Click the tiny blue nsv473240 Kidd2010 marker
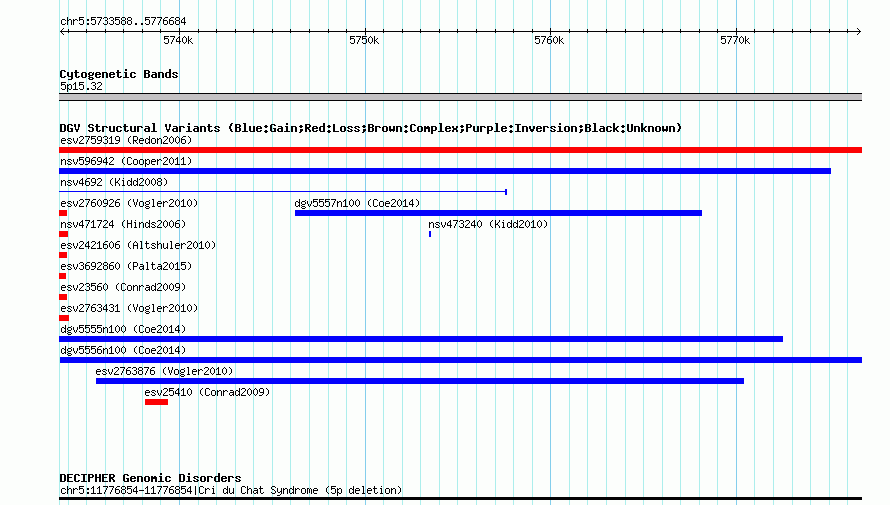890x505 pixels. click(x=430, y=234)
